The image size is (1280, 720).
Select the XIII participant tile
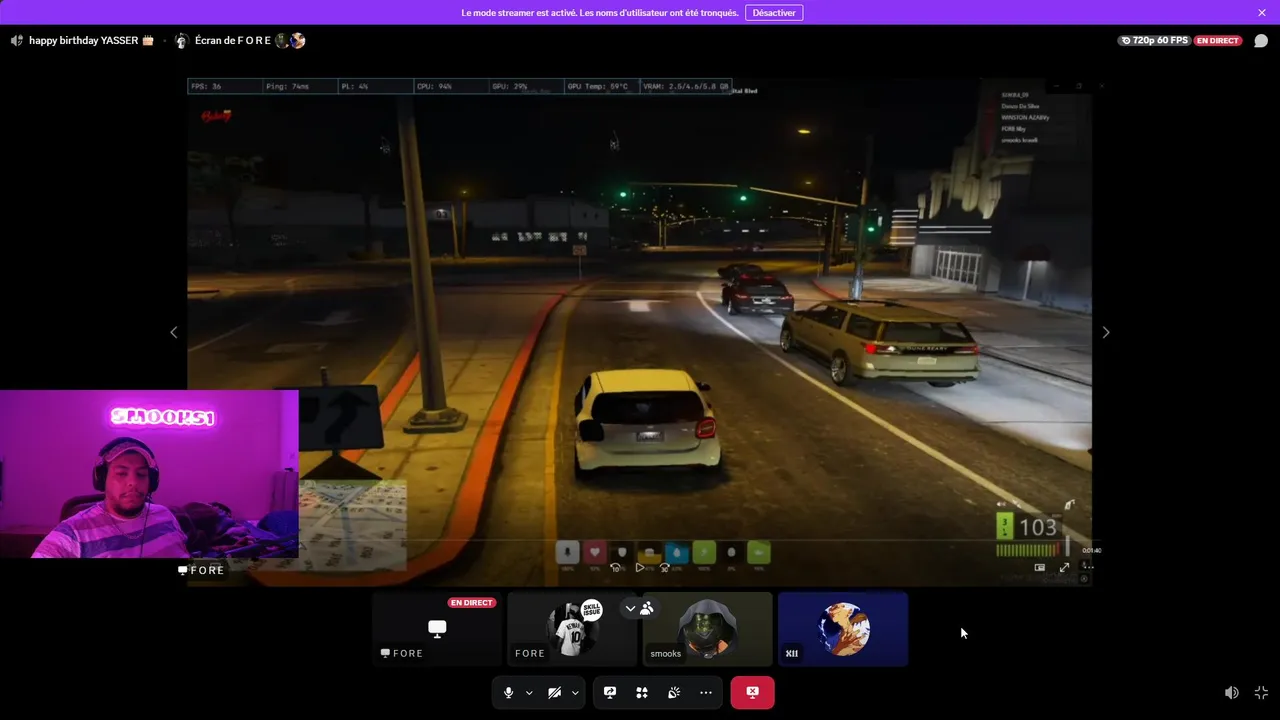point(843,629)
